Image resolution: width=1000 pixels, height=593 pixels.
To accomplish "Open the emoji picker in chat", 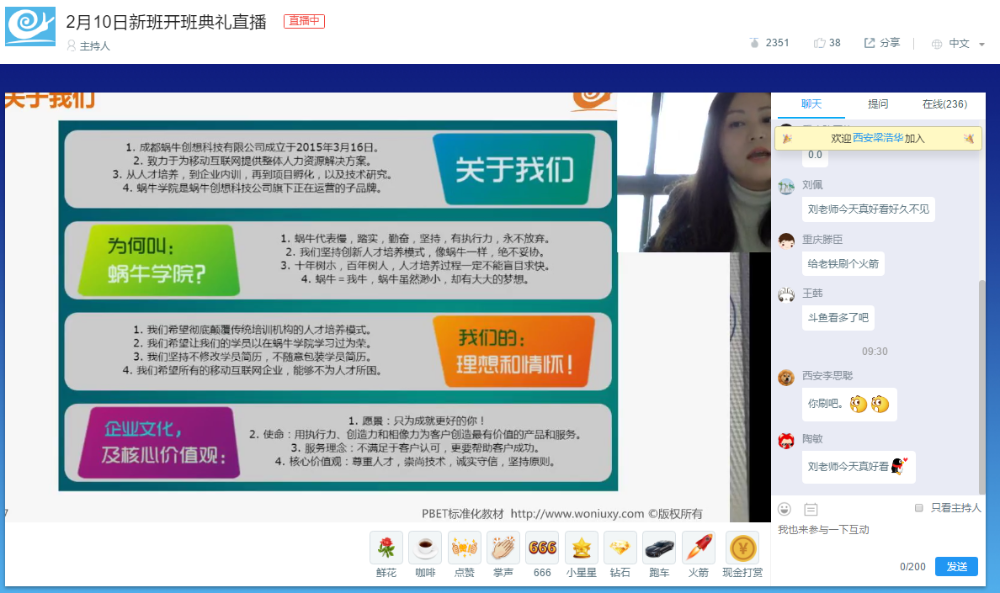I will [x=784, y=509].
